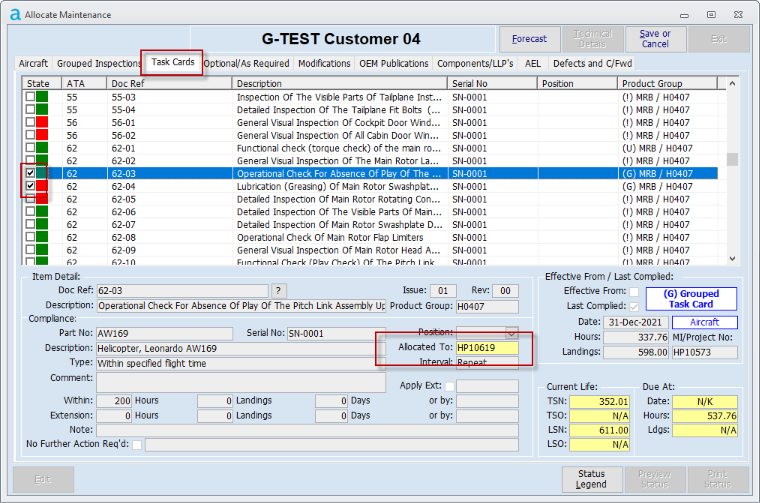The height and width of the screenshot is (503, 760).
Task: Toggle the Apply Ext checkbox
Action: tap(450, 386)
